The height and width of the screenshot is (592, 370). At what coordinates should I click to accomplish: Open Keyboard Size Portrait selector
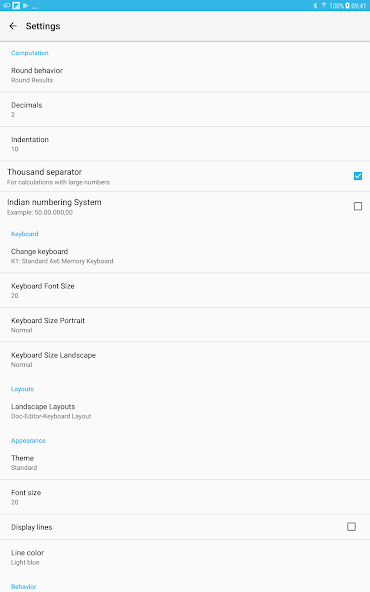(185, 325)
